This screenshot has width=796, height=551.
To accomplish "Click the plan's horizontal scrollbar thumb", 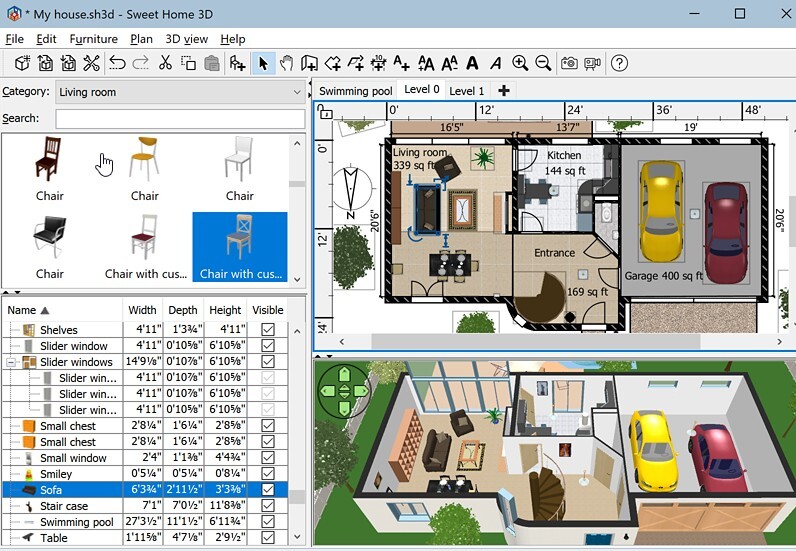I will (536, 342).
